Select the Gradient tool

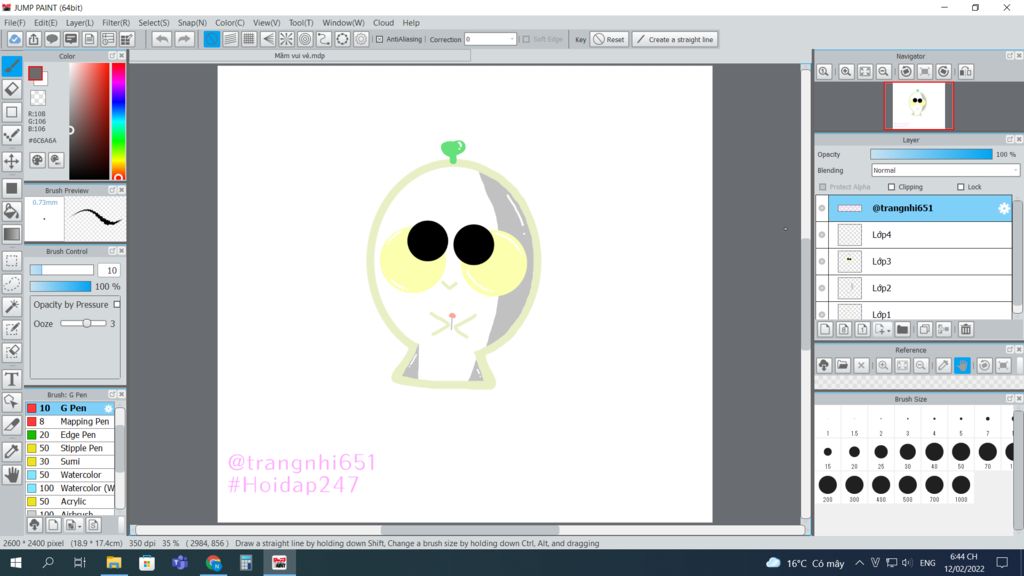[12, 233]
